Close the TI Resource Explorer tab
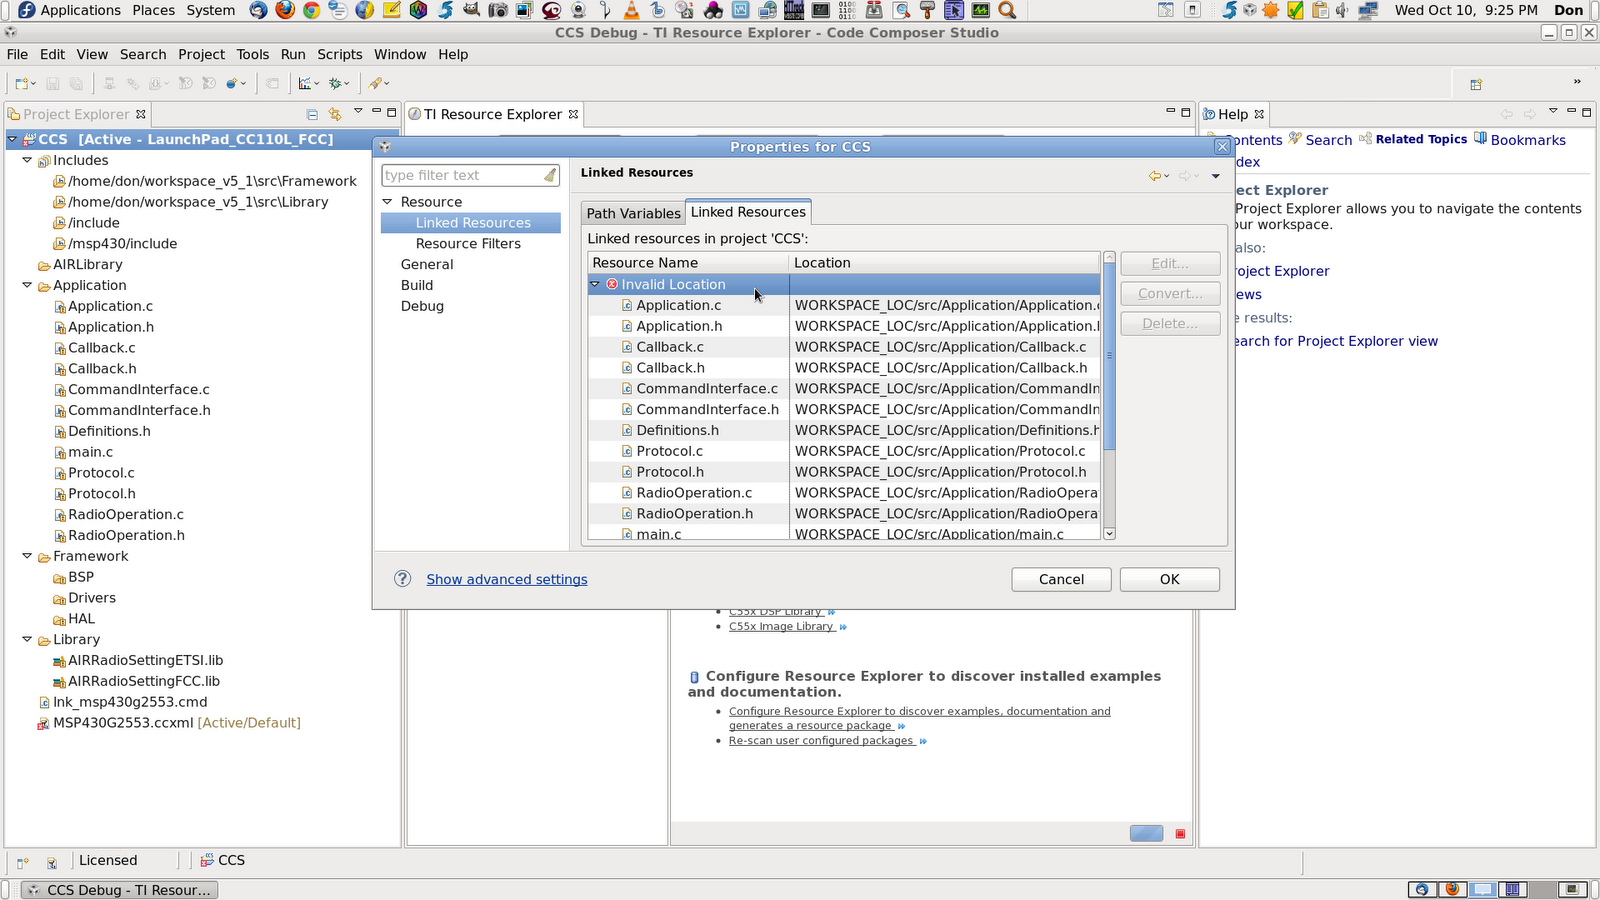This screenshot has width=1600, height=900. [573, 114]
